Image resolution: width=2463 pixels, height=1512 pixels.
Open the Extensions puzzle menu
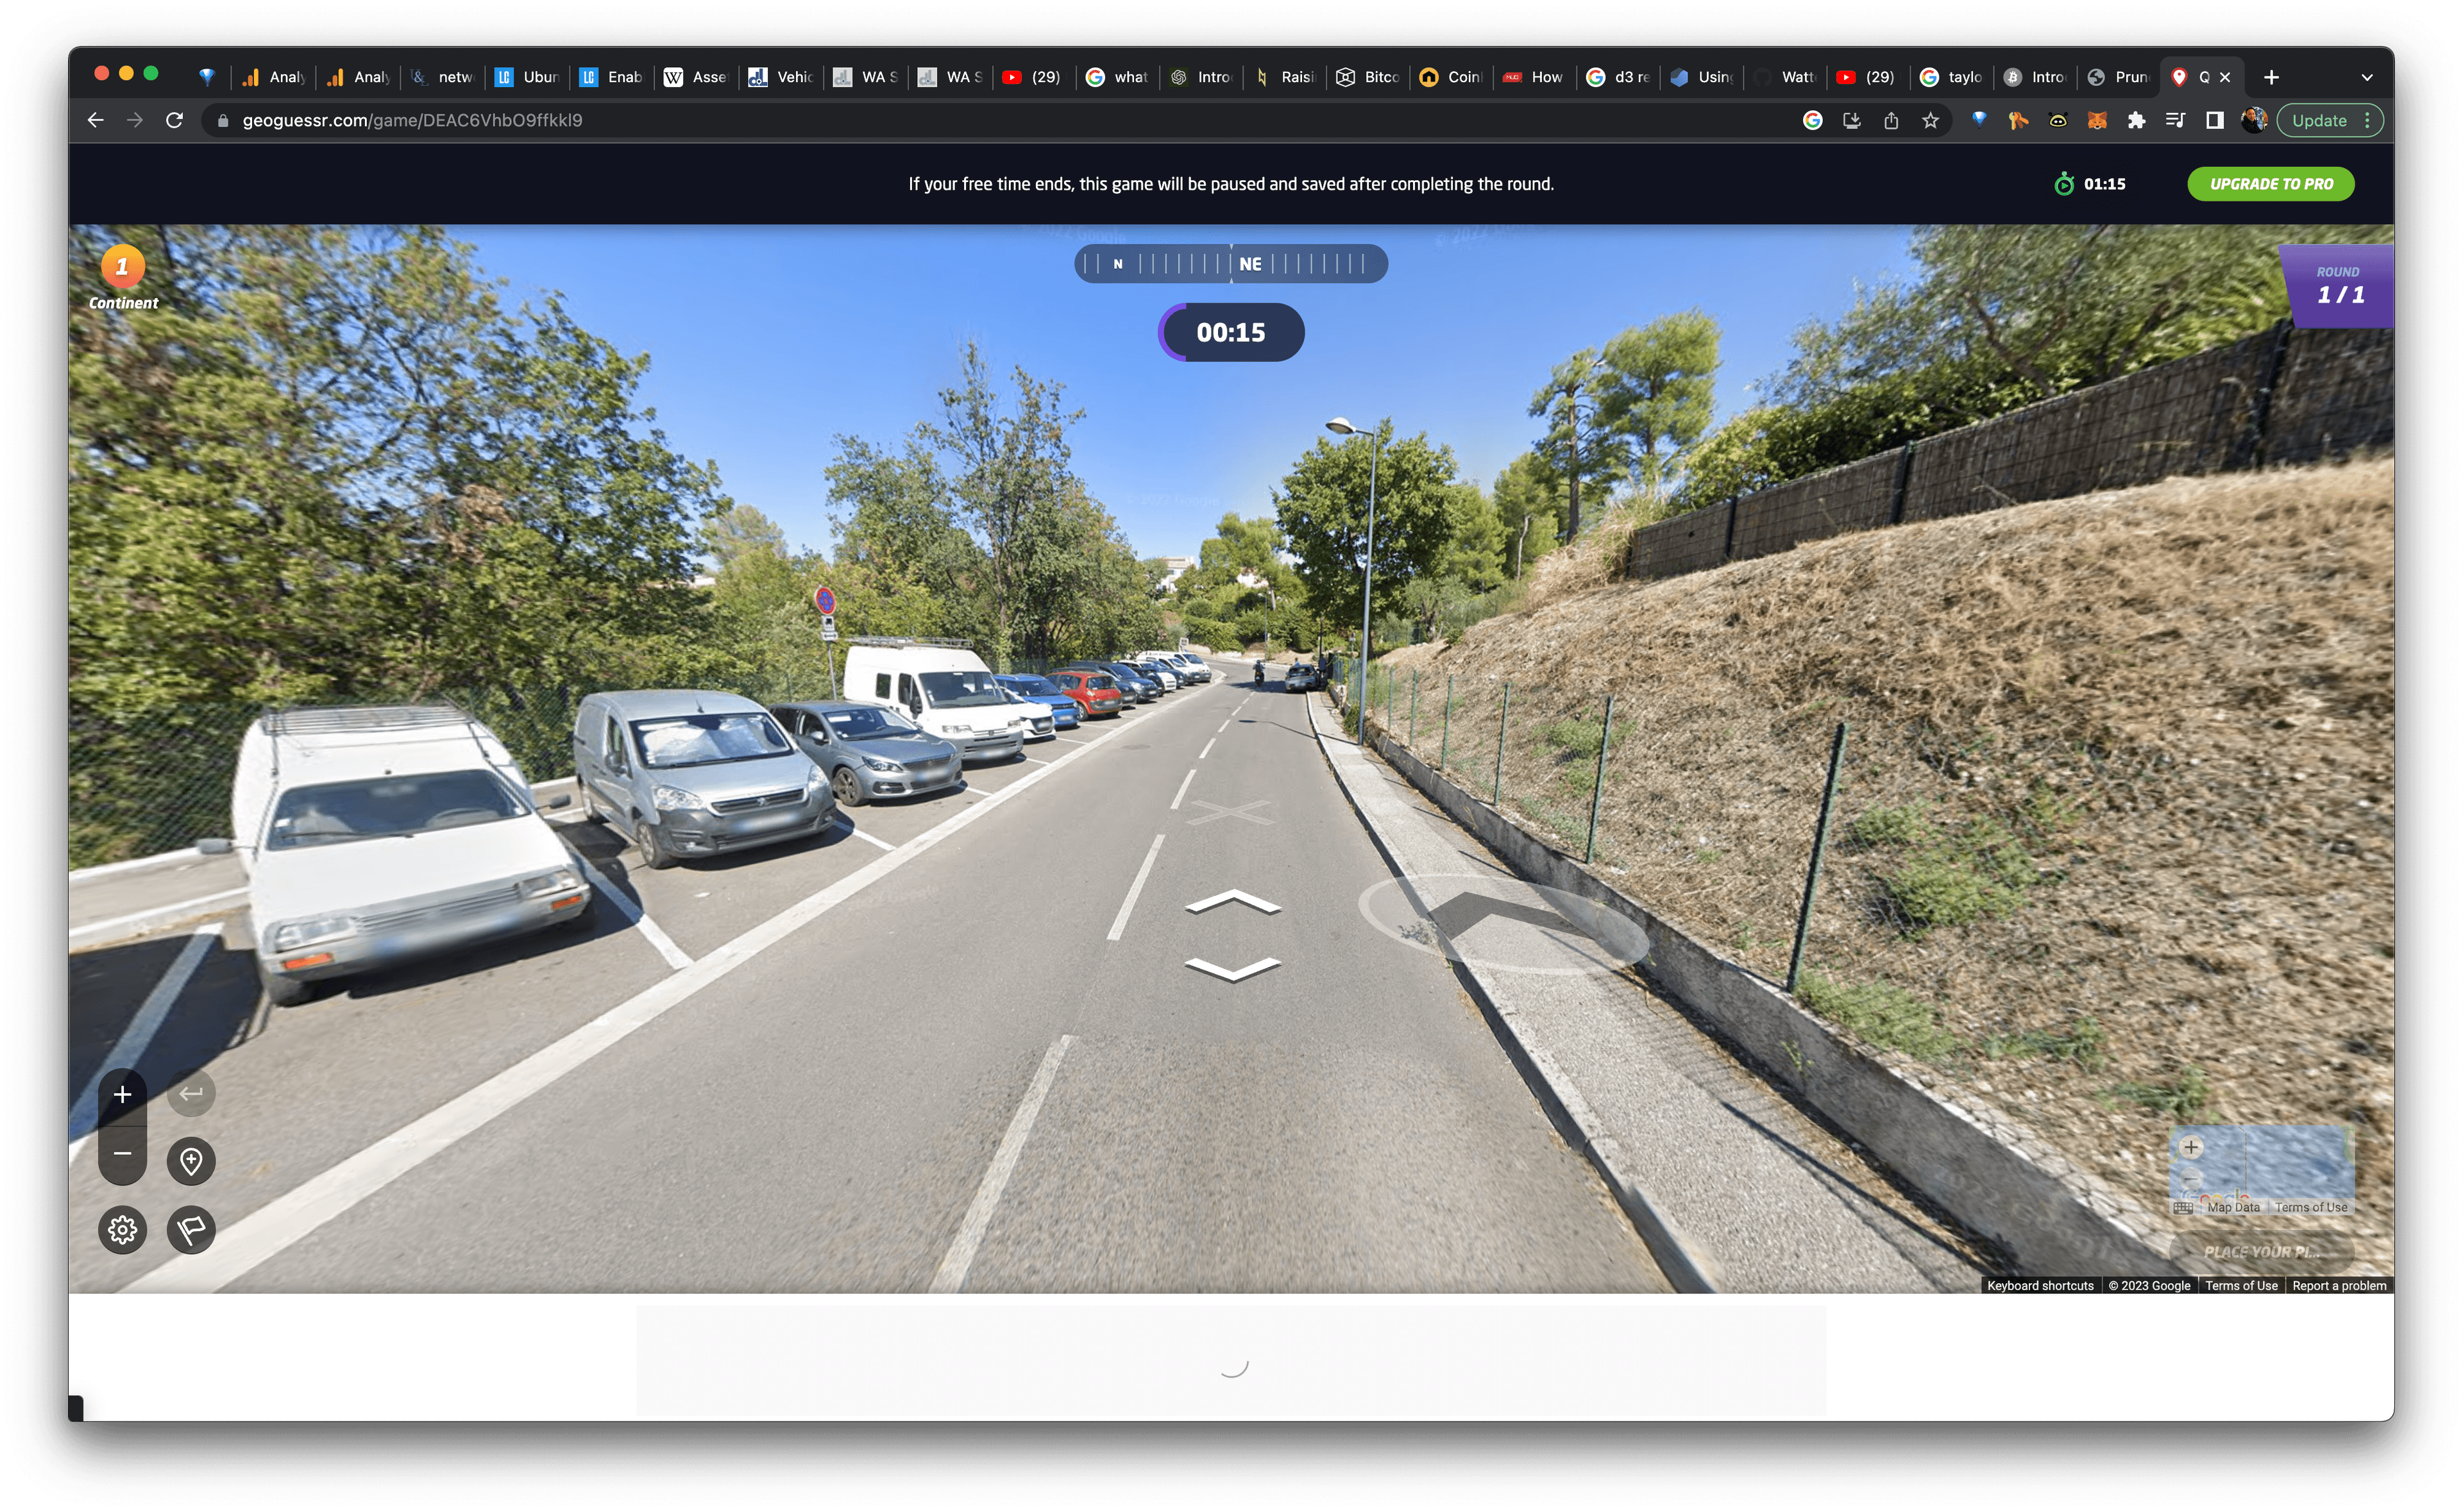click(x=2136, y=120)
